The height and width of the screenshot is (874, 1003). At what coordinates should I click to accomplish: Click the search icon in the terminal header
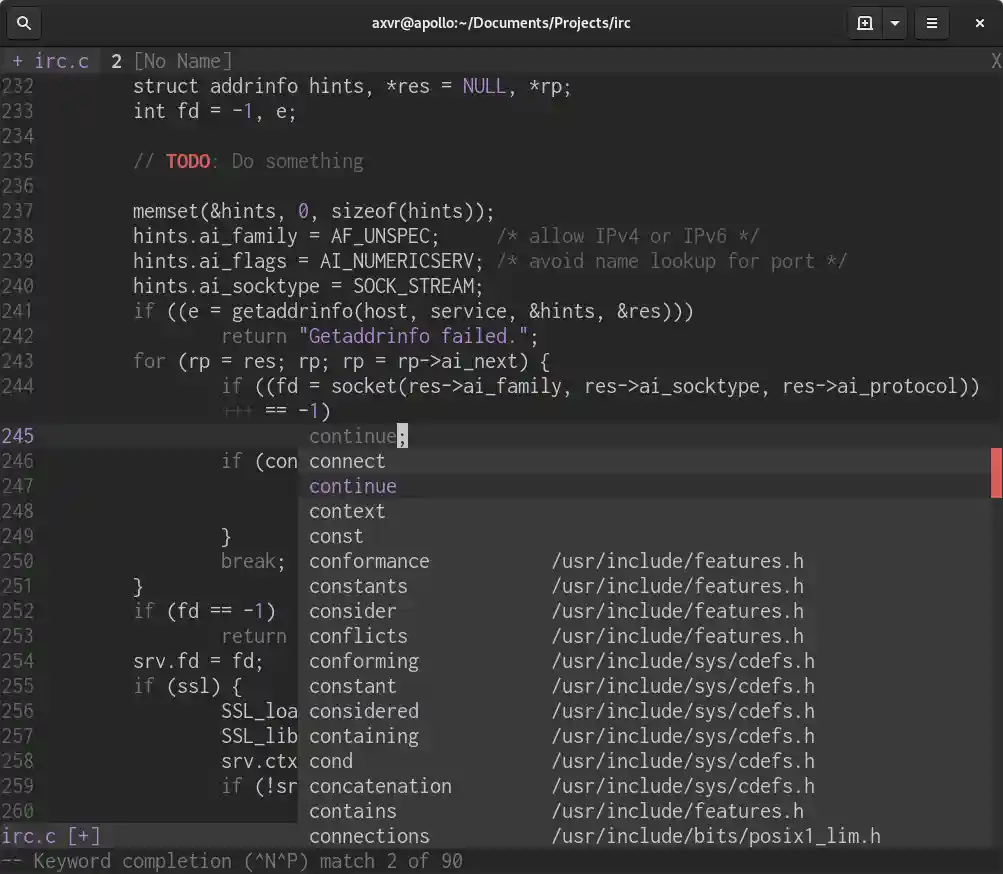pyautogui.click(x=25, y=23)
